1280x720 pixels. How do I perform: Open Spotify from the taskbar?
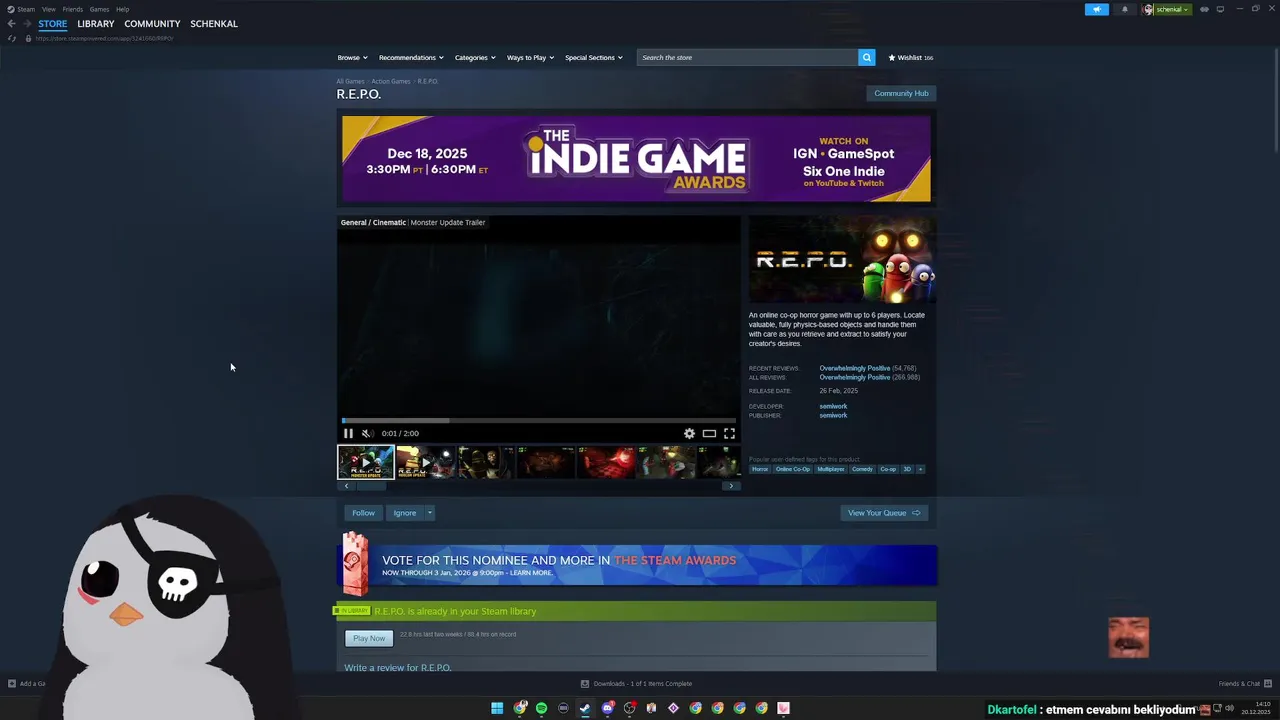click(541, 708)
